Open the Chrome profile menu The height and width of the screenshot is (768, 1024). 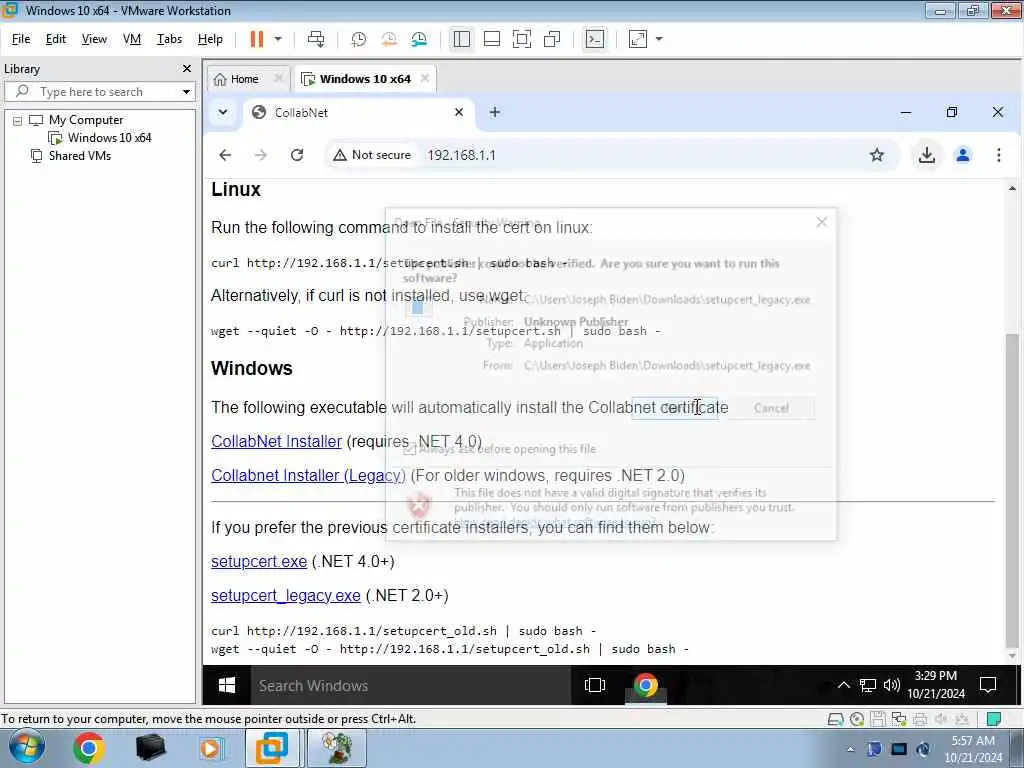tap(963, 155)
